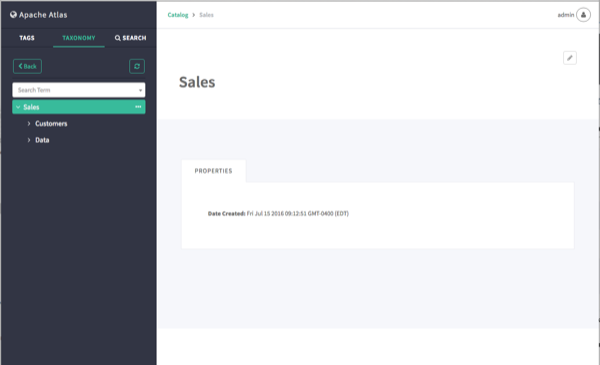Click the magnifier icon beside SEARCH

pyautogui.click(x=117, y=38)
